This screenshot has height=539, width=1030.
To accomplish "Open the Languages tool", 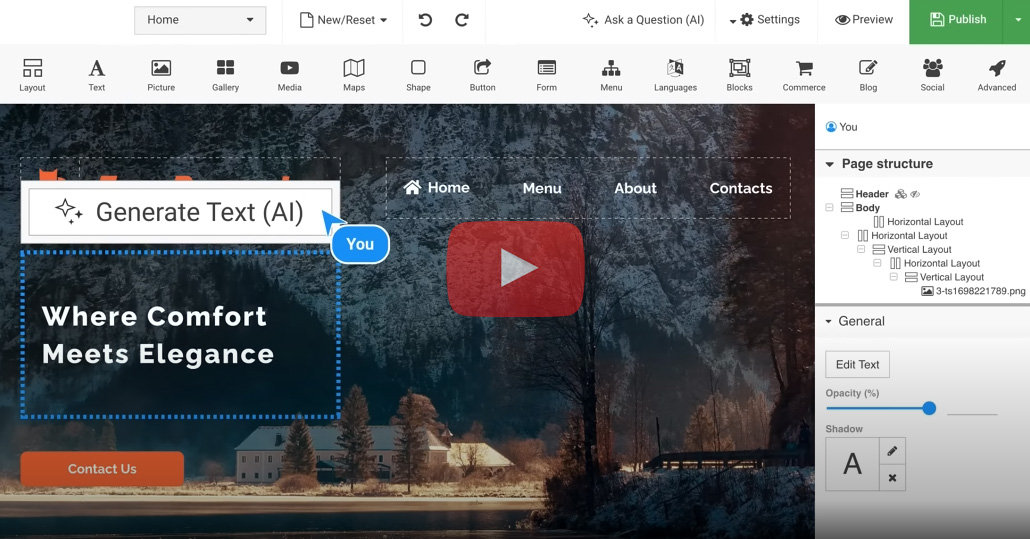I will (x=675, y=75).
